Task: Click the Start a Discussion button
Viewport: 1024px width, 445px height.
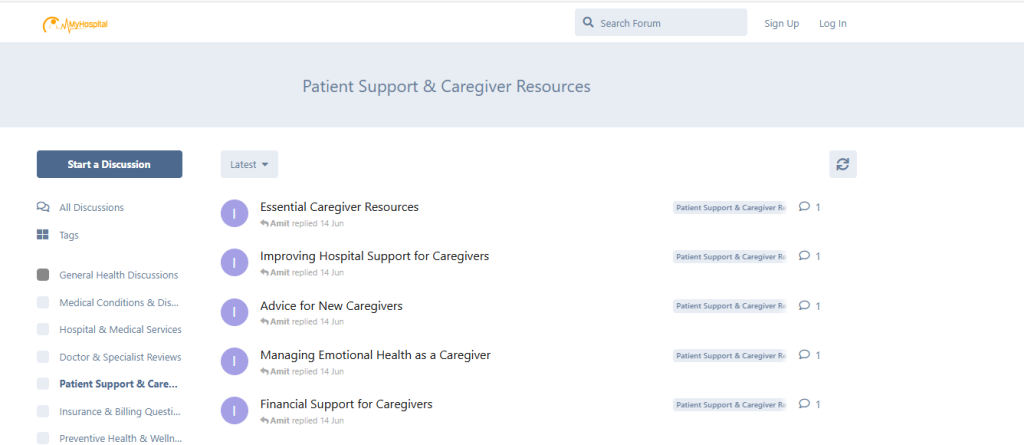Action: pyautogui.click(x=110, y=164)
